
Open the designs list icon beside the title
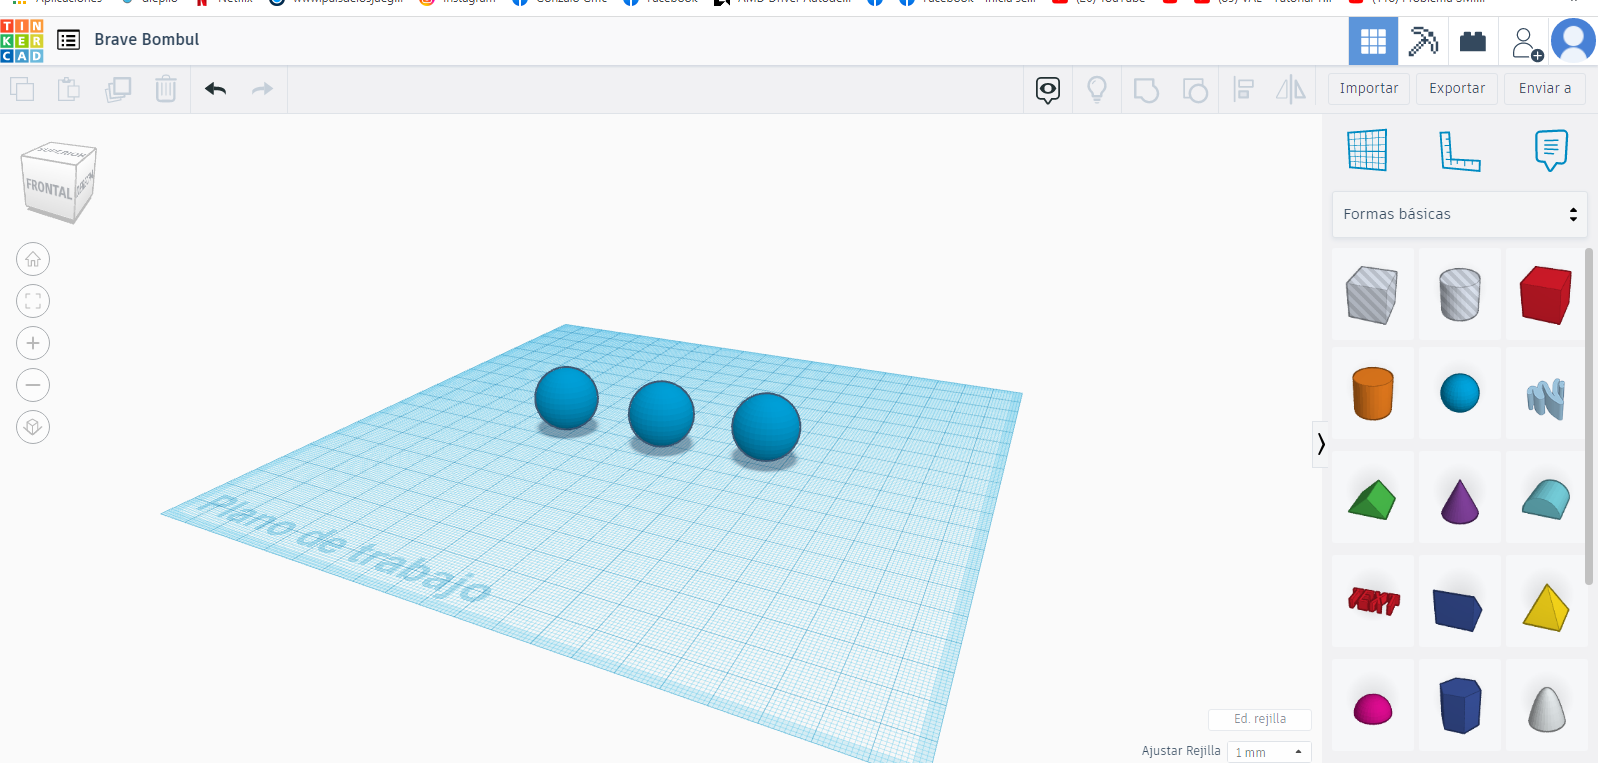click(x=68, y=40)
